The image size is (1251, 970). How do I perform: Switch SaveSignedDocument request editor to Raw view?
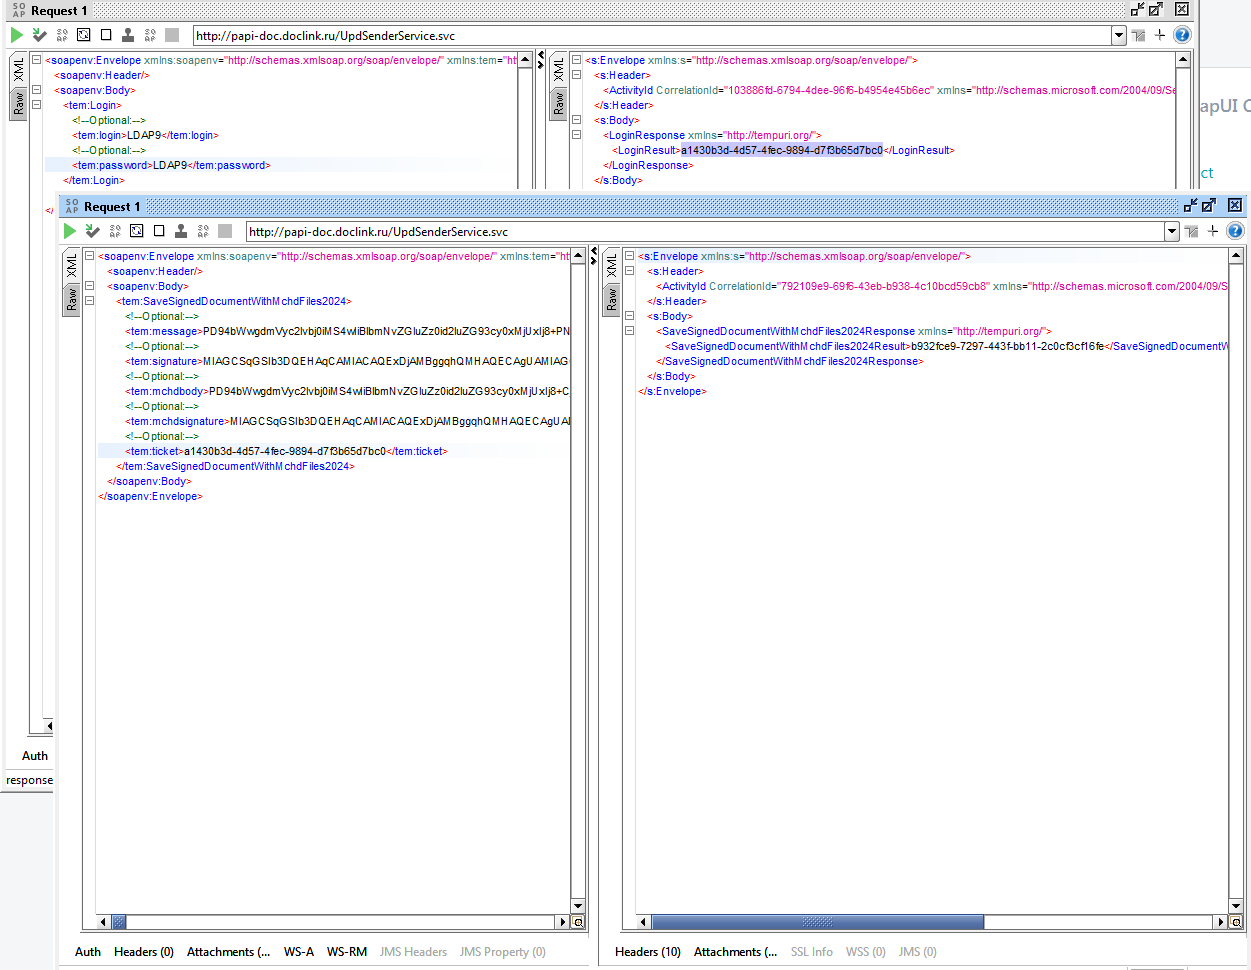pyautogui.click(x=72, y=300)
